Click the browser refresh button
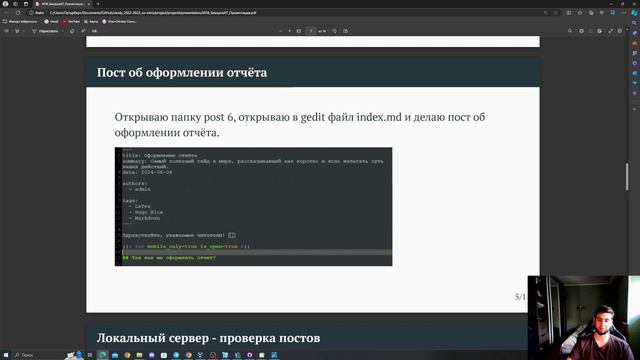 [18, 13]
